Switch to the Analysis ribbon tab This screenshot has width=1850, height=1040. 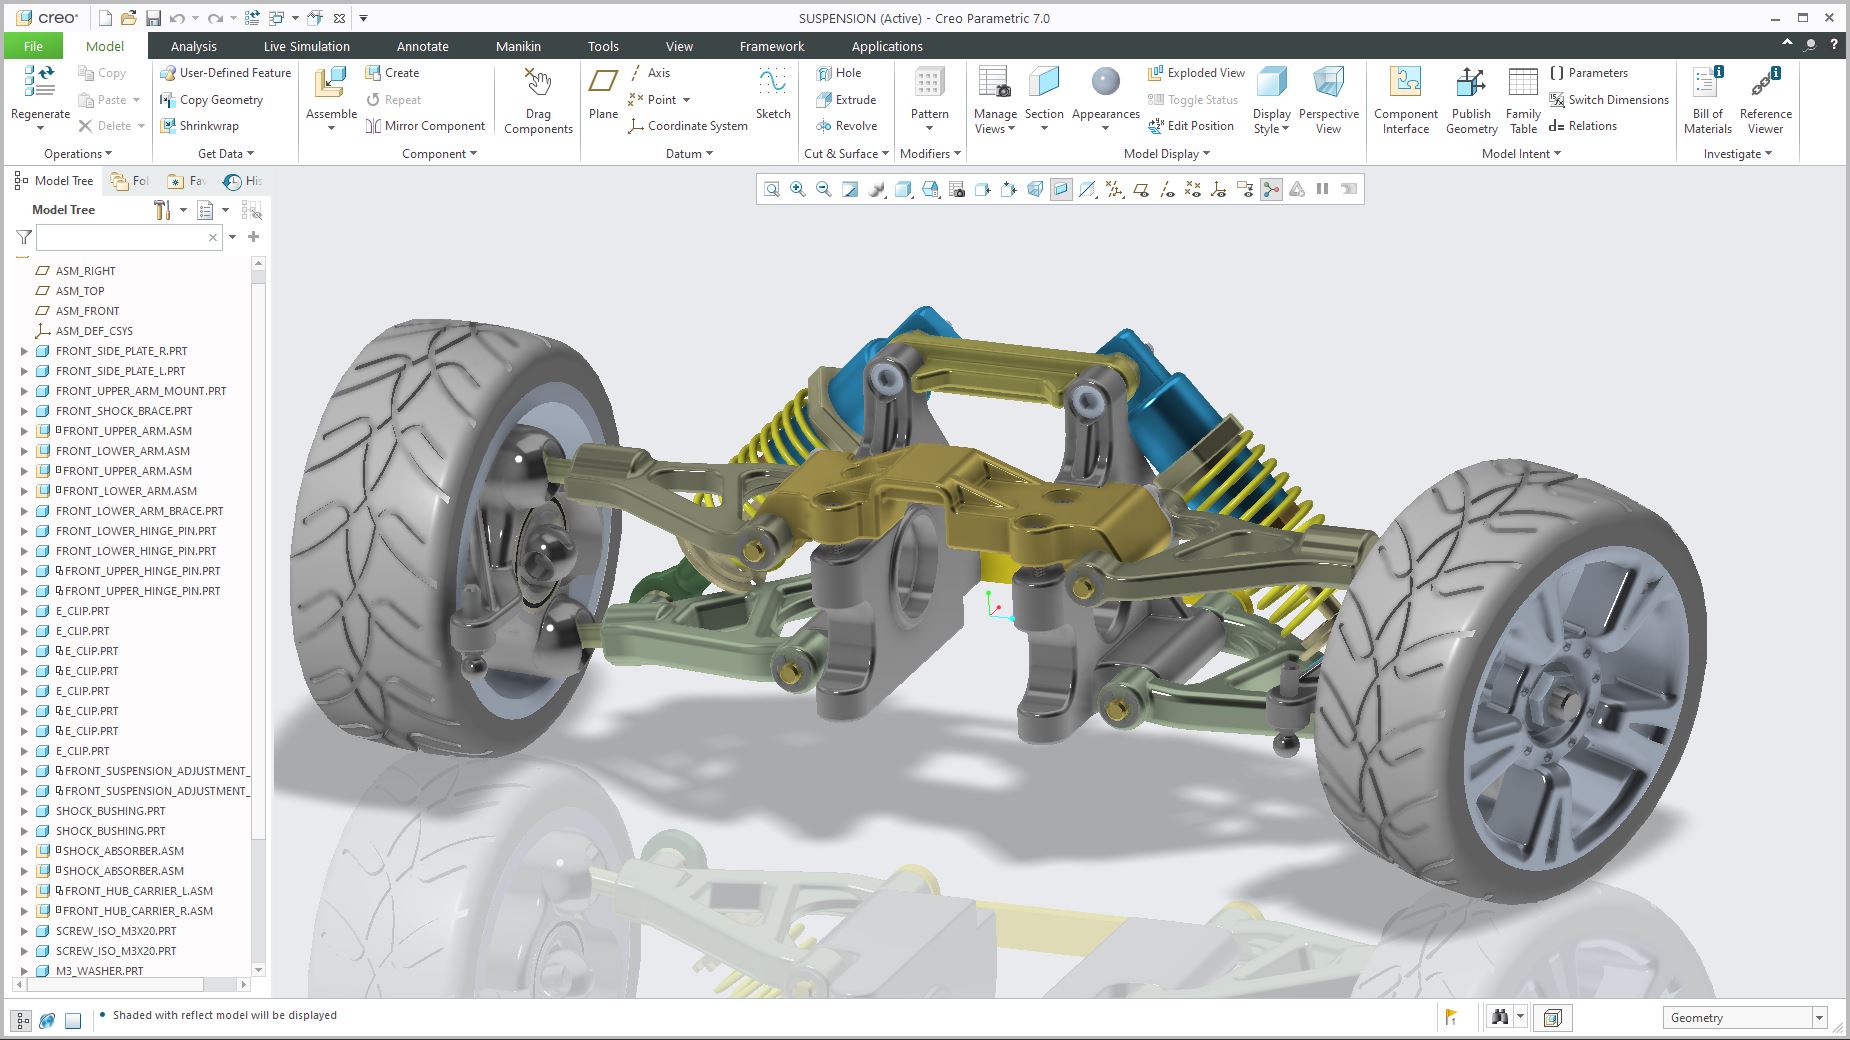click(193, 46)
